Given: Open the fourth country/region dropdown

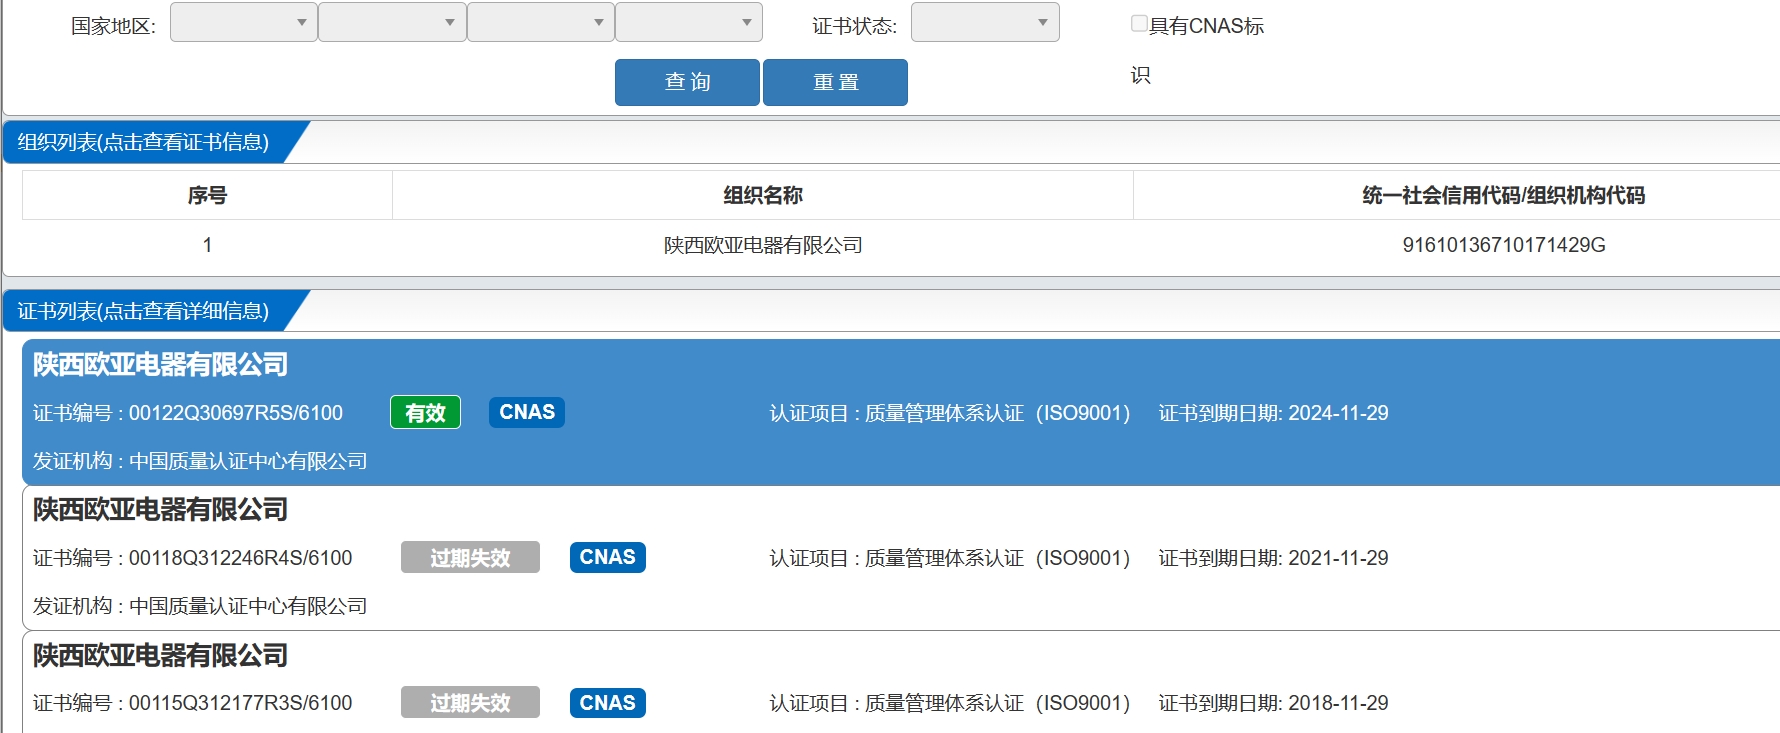Looking at the screenshot, I should [689, 22].
